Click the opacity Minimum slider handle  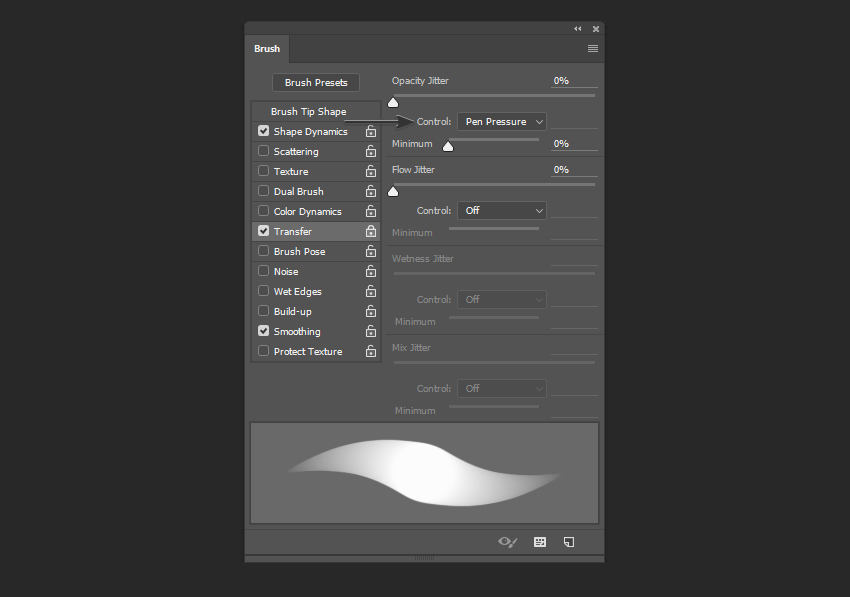click(x=448, y=146)
